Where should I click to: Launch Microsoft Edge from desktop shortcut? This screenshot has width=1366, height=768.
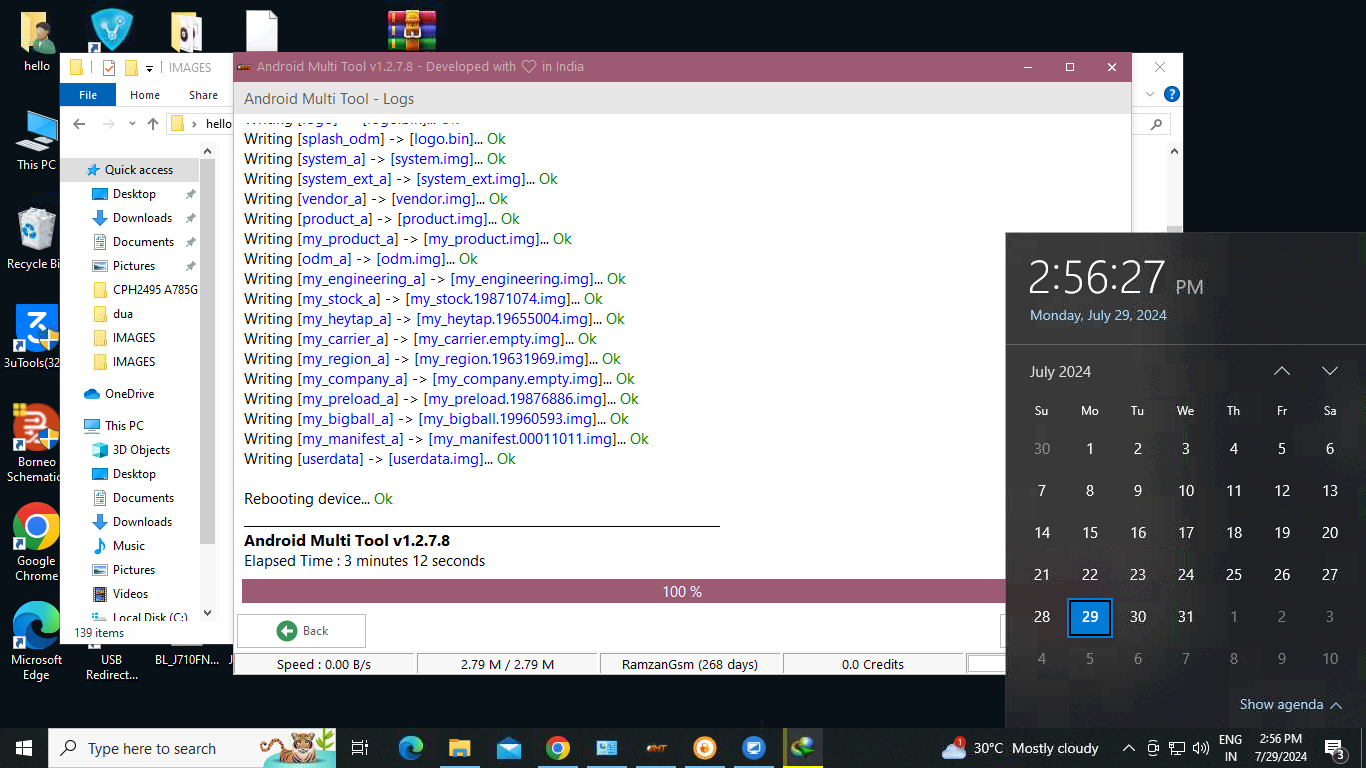[36, 641]
